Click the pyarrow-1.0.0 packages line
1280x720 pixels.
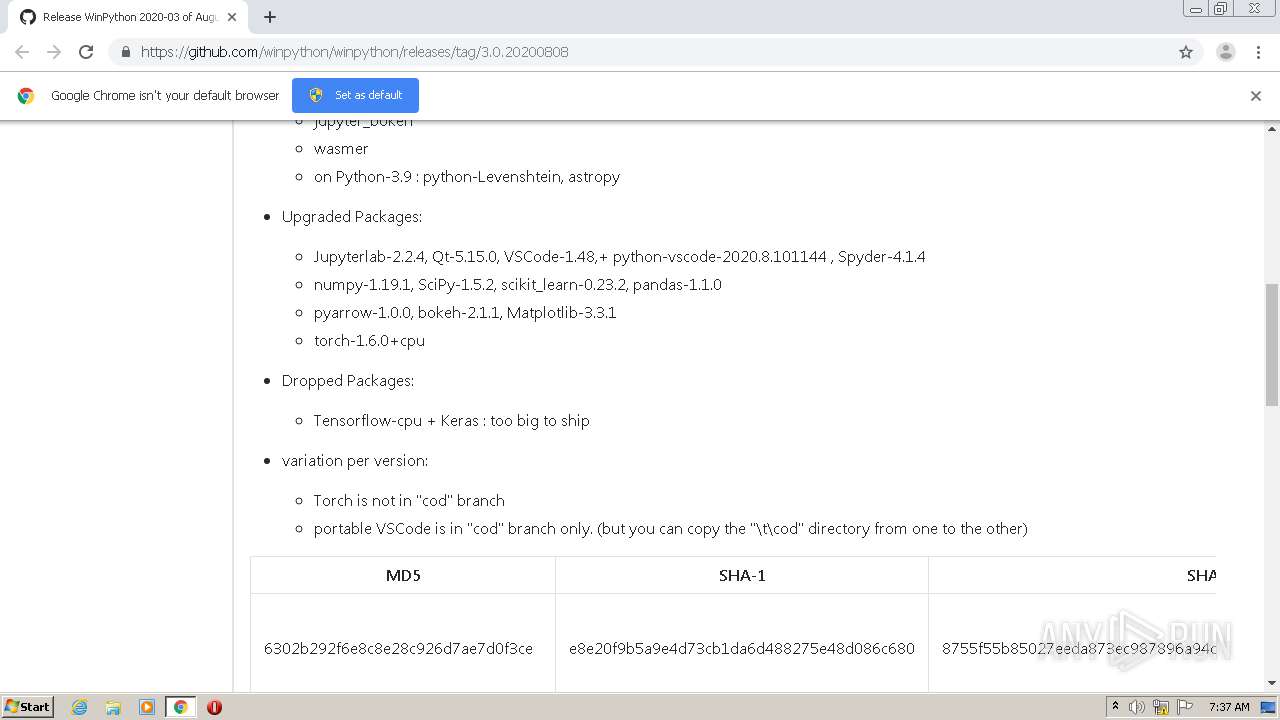465,312
